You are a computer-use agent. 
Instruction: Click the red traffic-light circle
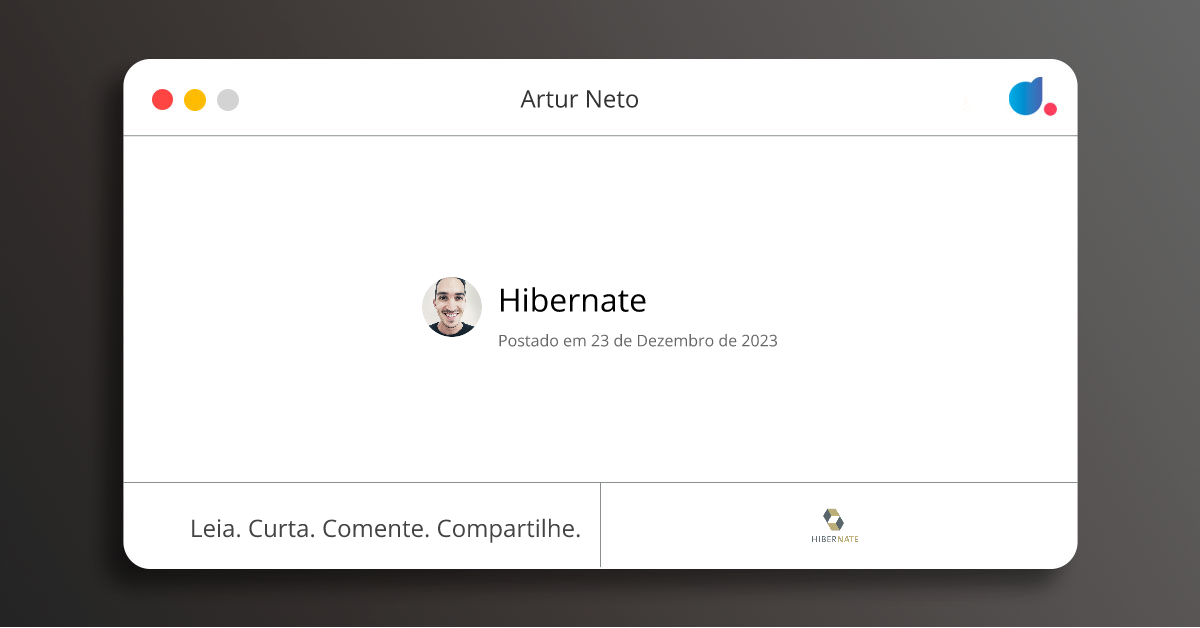click(x=162, y=99)
